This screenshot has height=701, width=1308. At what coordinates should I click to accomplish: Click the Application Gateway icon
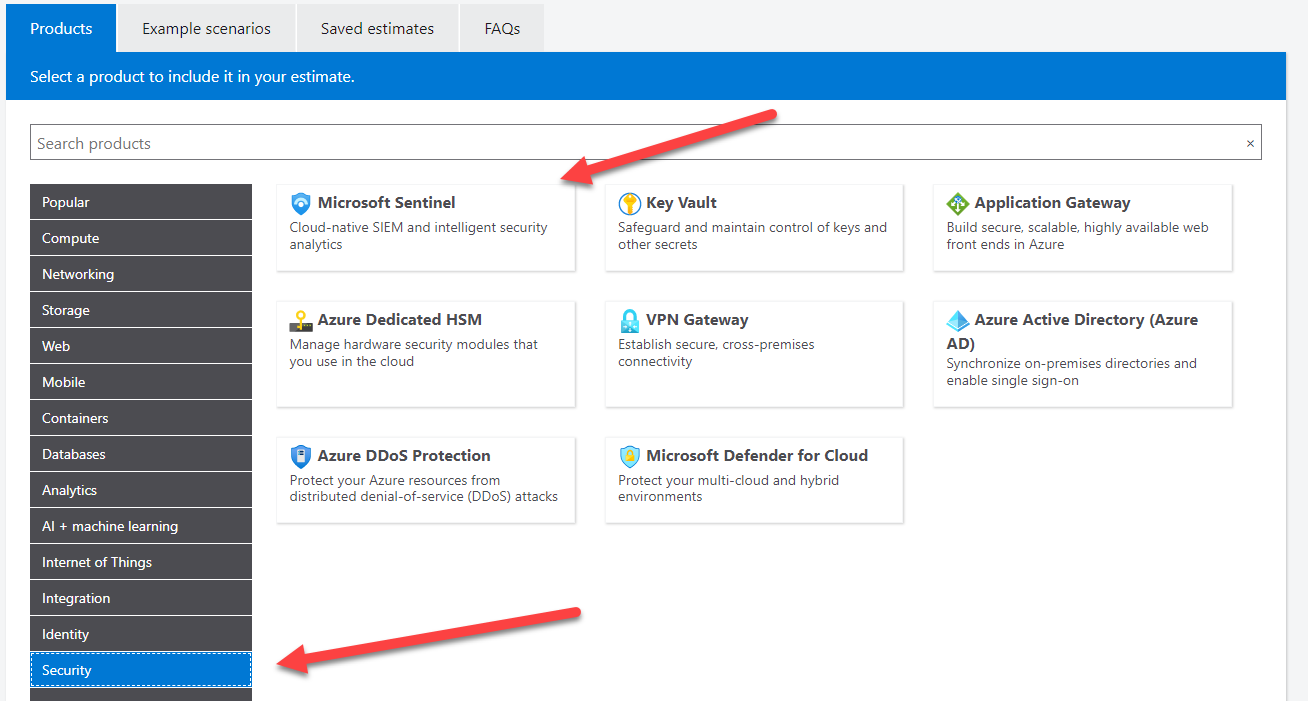tap(958, 202)
